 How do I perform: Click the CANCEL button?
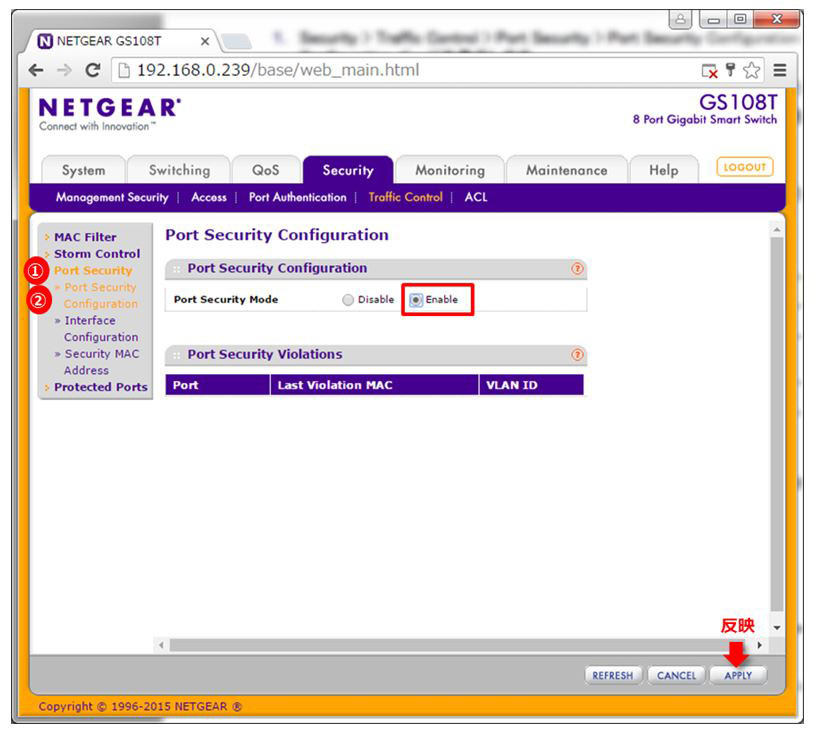[x=676, y=675]
